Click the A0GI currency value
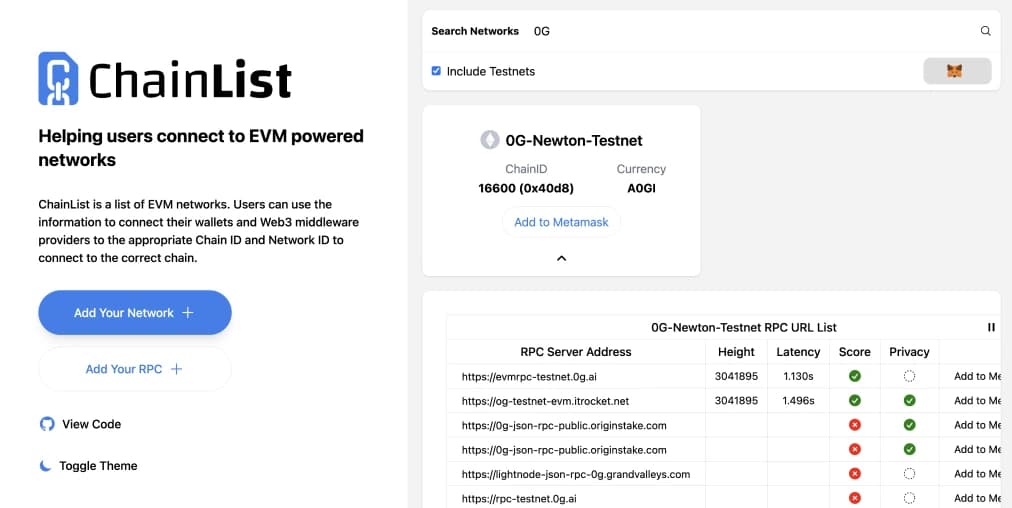1012x508 pixels. tap(641, 188)
